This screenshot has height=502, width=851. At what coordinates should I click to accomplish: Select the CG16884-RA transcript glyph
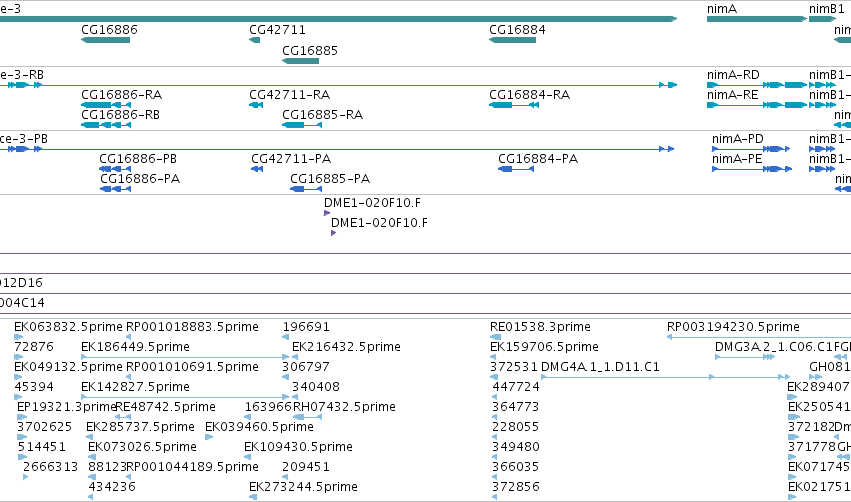coord(514,105)
